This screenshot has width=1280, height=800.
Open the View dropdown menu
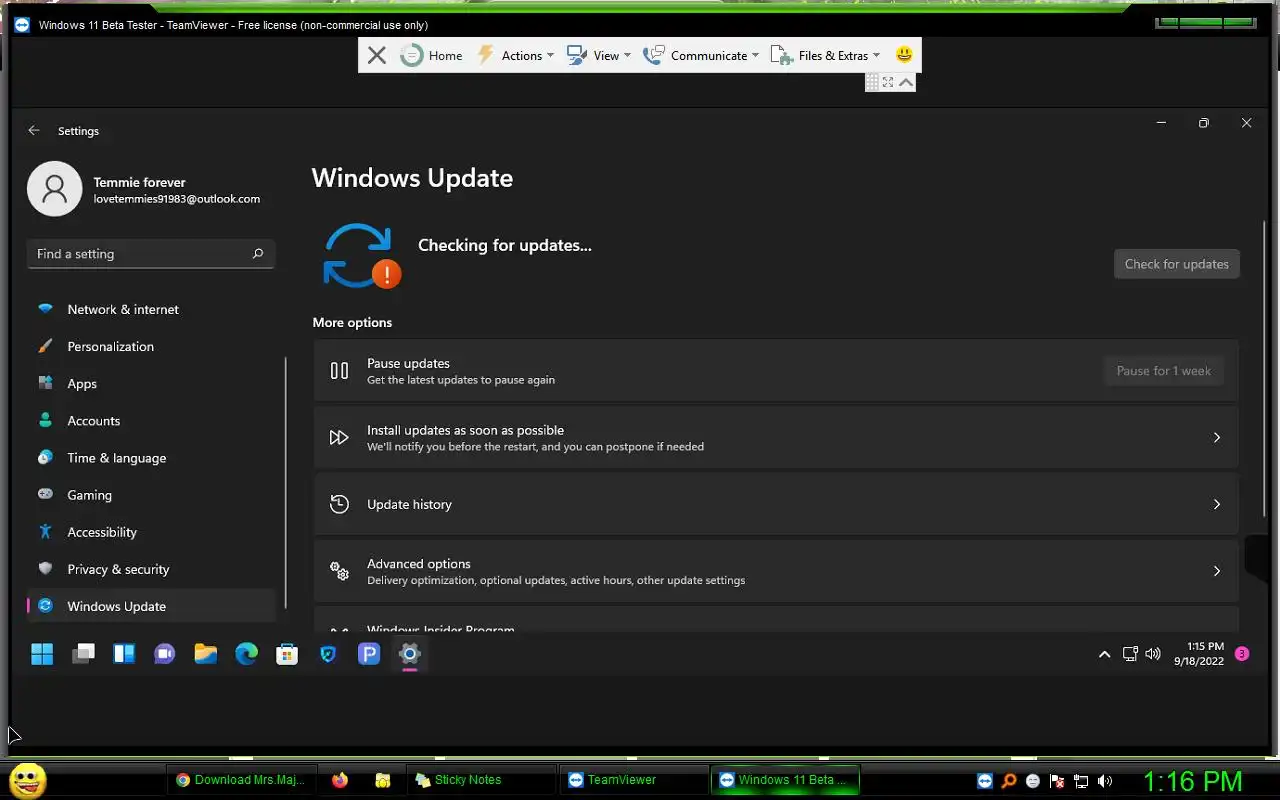(x=599, y=56)
